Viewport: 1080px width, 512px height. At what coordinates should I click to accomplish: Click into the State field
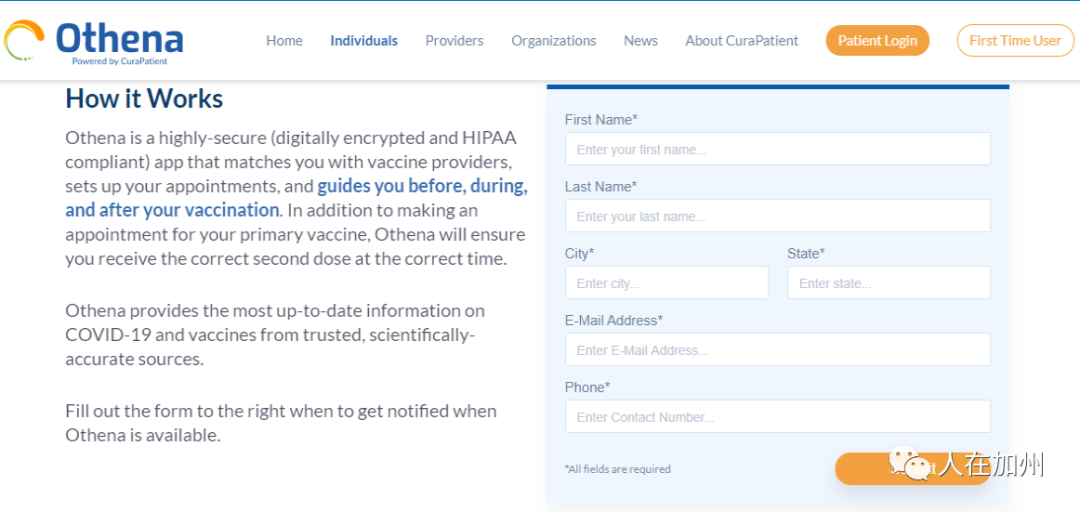coord(889,283)
